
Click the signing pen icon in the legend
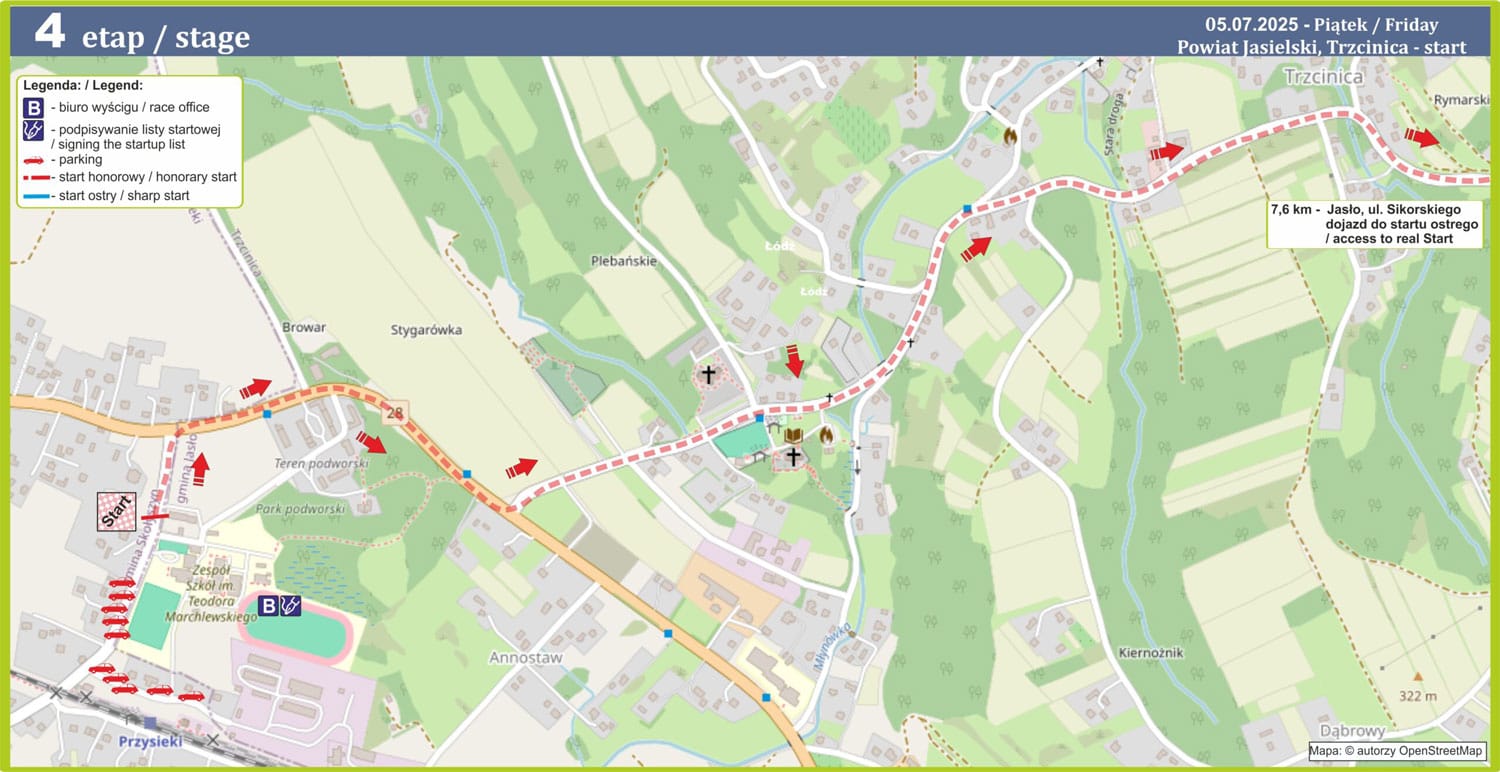(34, 132)
